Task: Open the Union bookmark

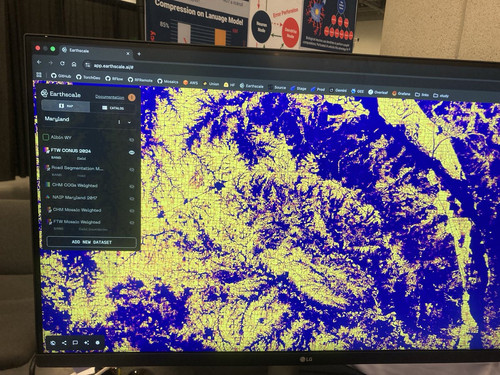Action: coord(211,84)
